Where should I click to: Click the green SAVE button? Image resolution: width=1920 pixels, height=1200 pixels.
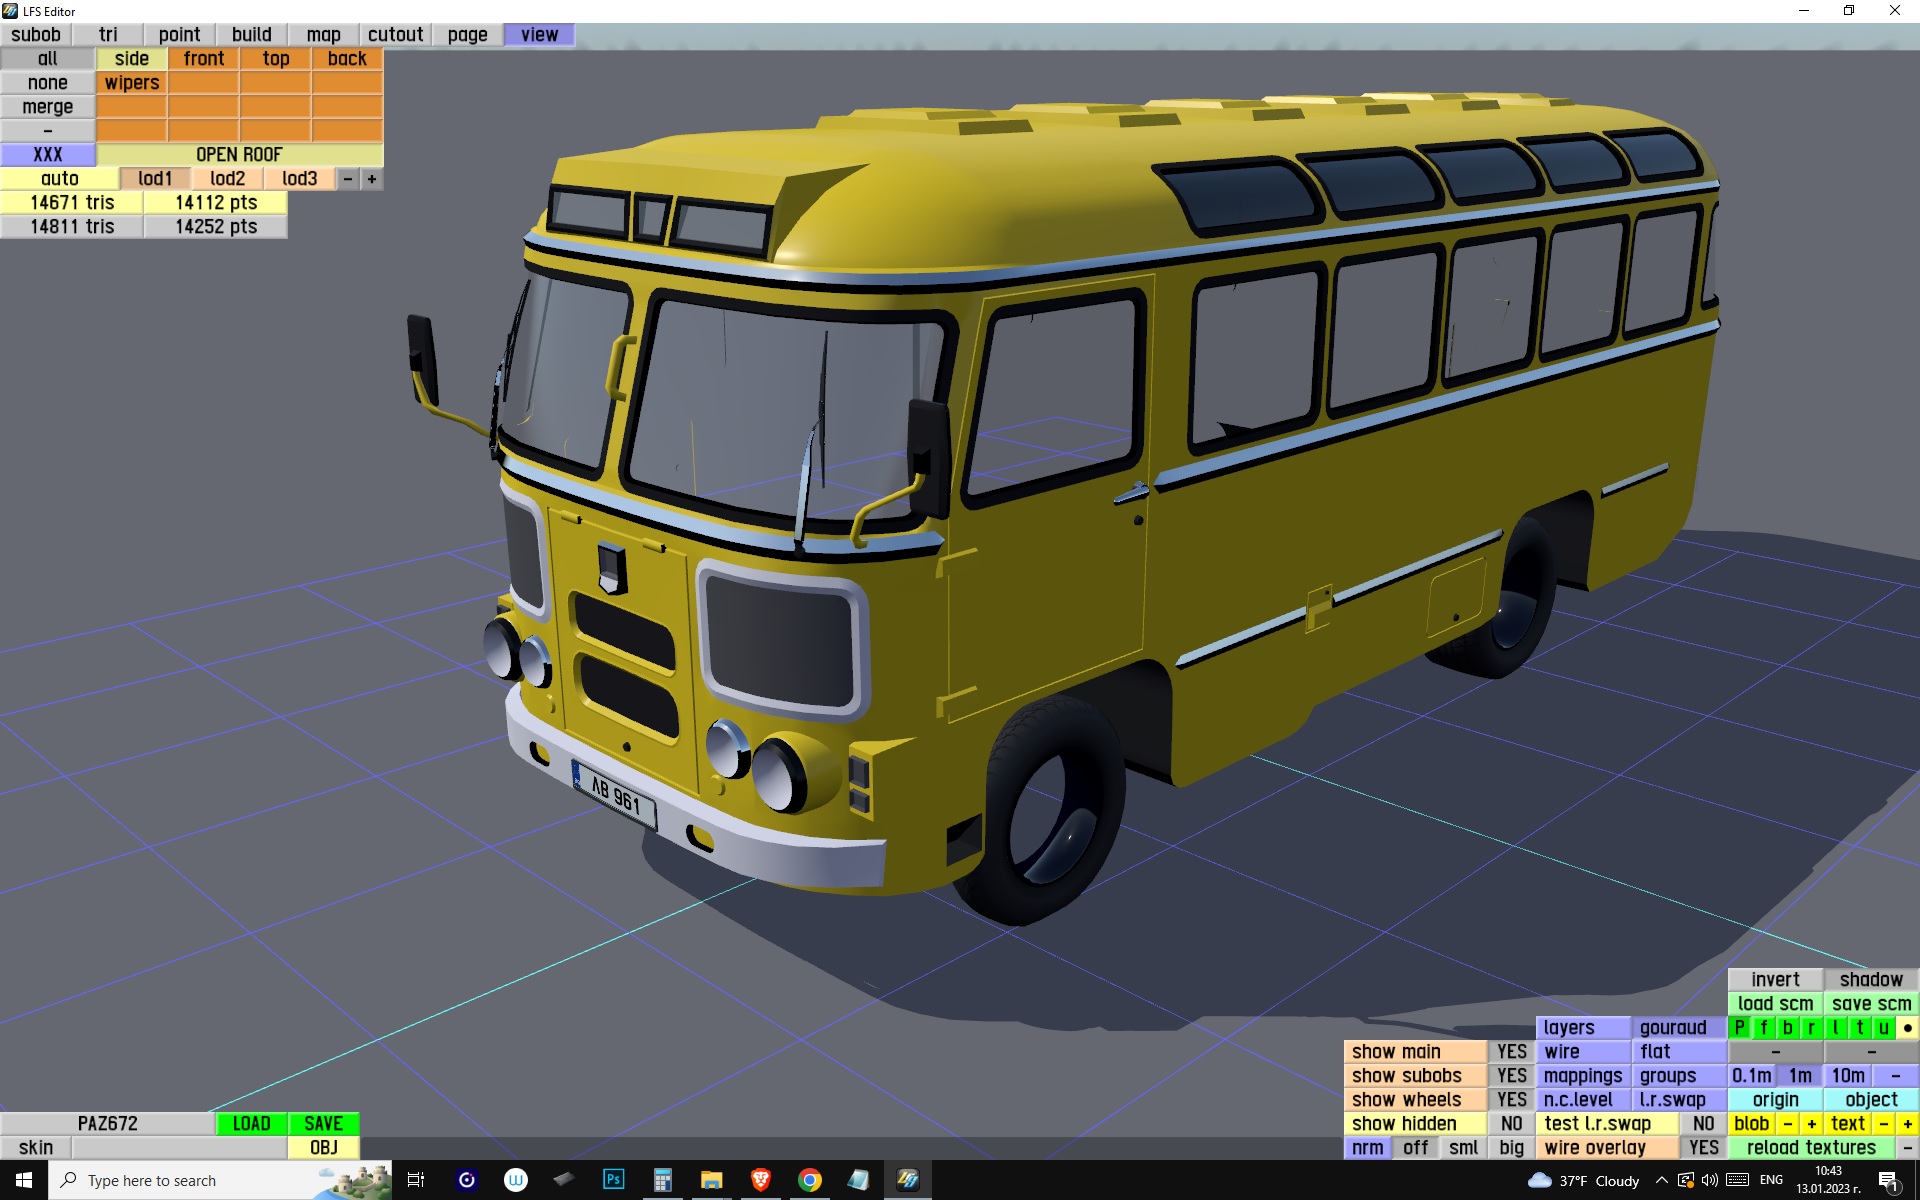pos(323,1124)
